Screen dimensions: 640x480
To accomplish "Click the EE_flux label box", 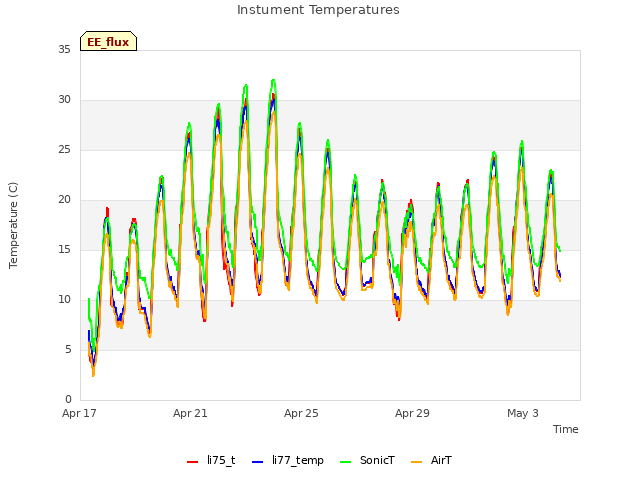I will [108, 41].
